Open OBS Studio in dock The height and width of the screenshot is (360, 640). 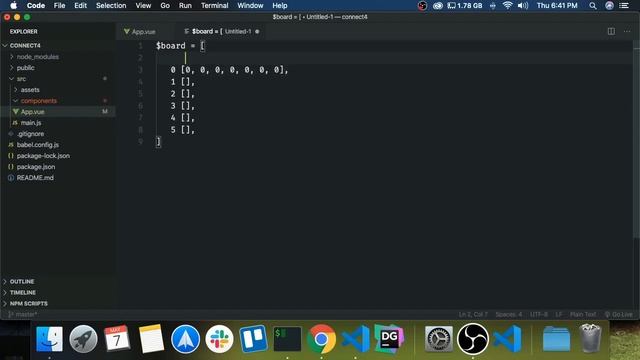(x=473, y=339)
